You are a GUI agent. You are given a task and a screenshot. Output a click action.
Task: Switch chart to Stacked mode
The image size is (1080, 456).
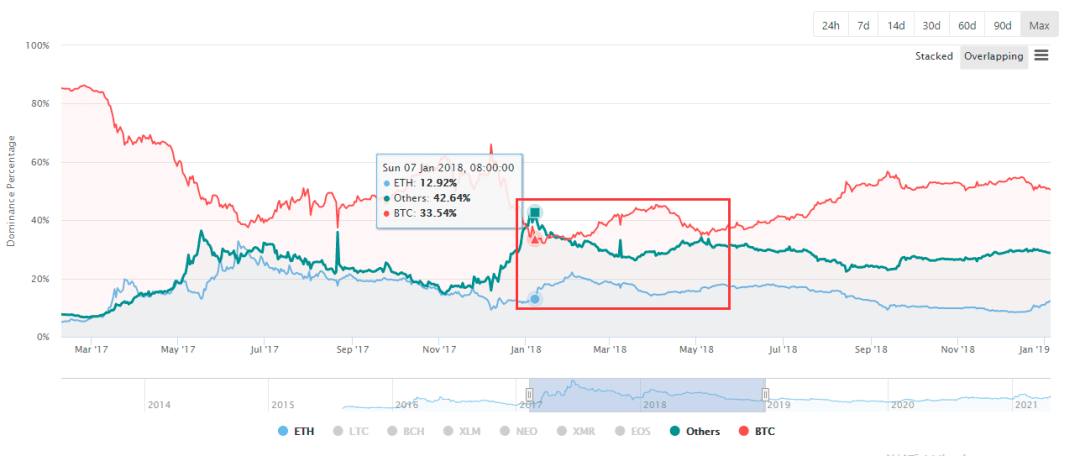(934, 56)
